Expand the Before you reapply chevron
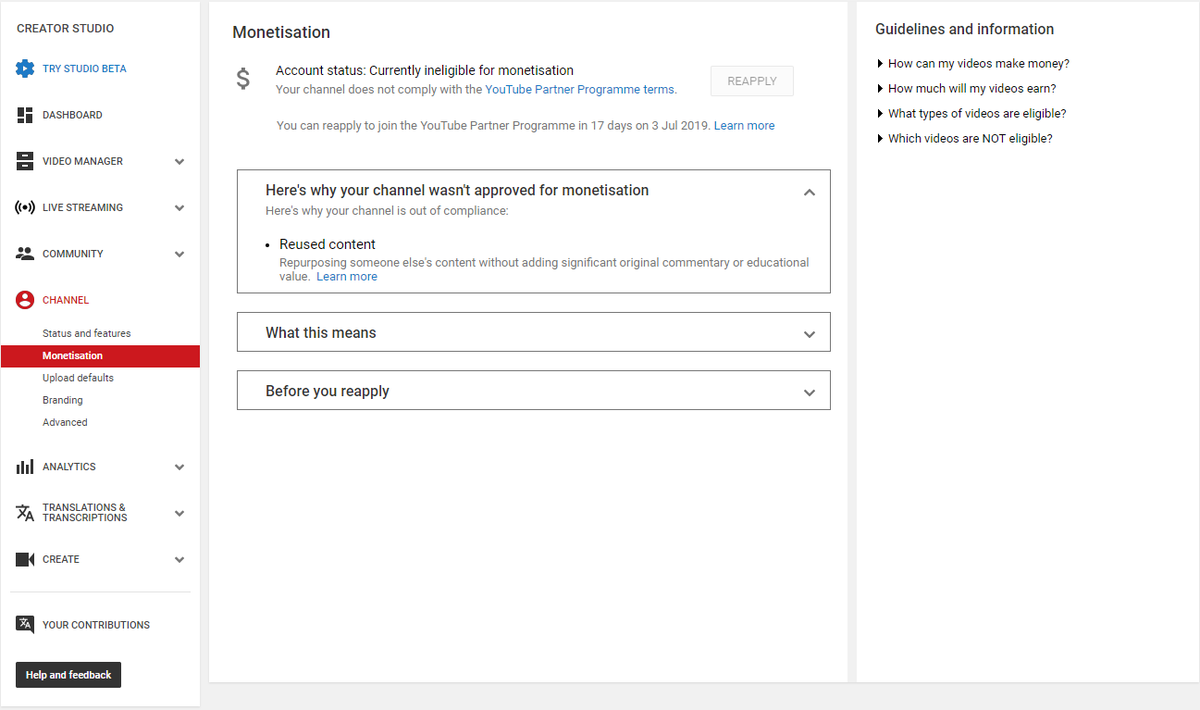The height and width of the screenshot is (710, 1200). coord(809,393)
